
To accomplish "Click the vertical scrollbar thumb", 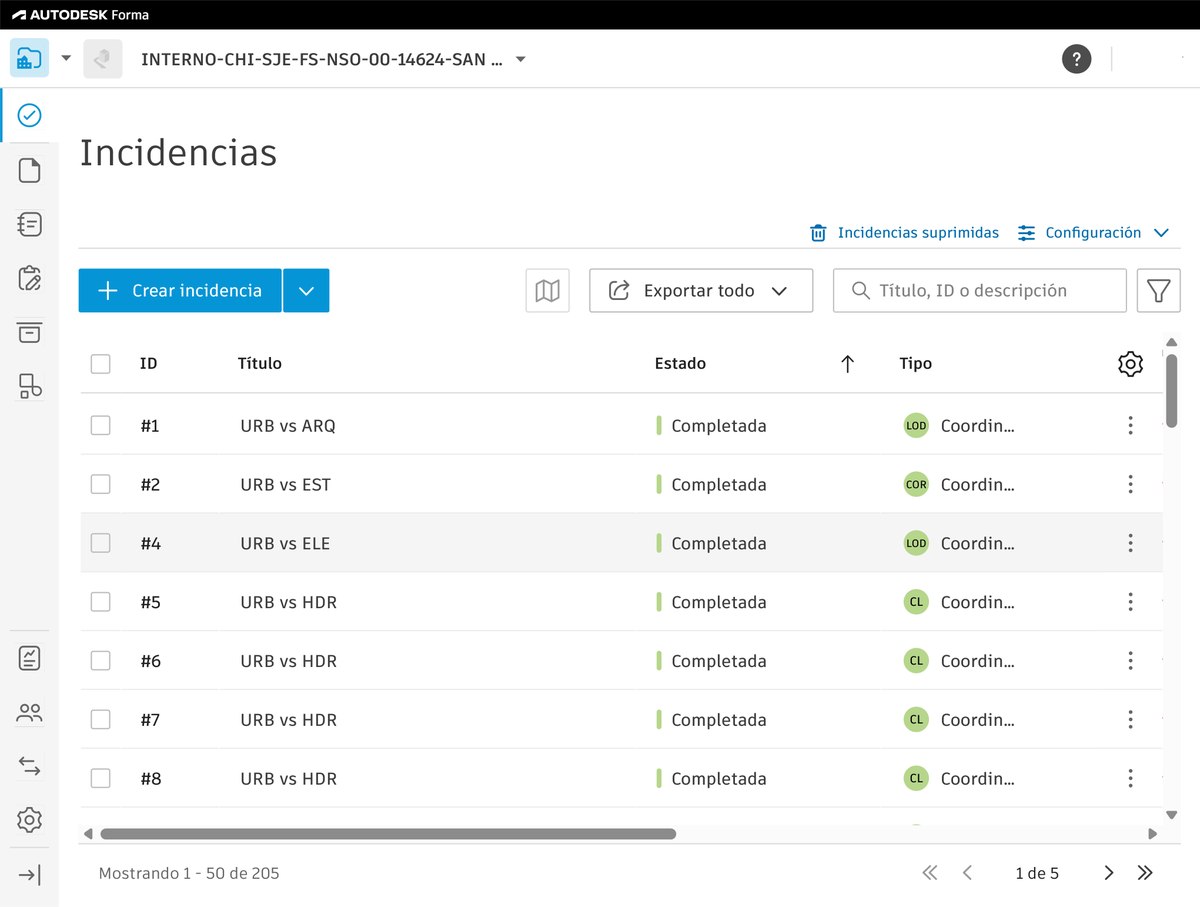I will pyautogui.click(x=1172, y=391).
